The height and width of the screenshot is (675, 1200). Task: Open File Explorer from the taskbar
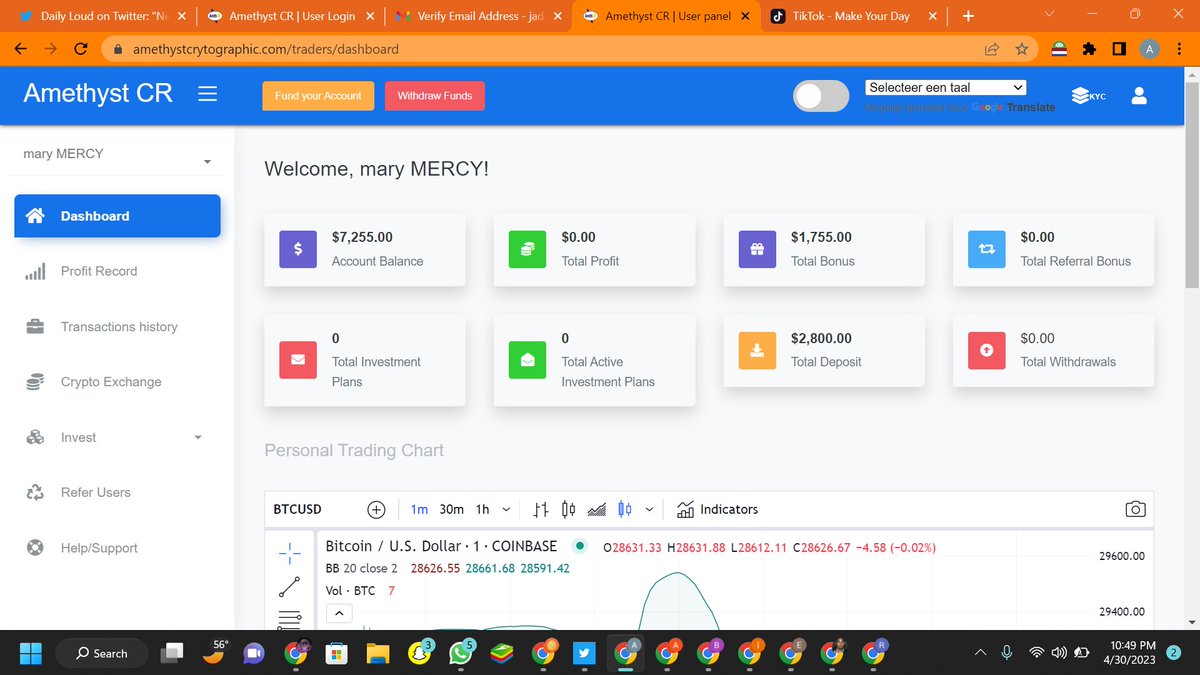pos(377,654)
